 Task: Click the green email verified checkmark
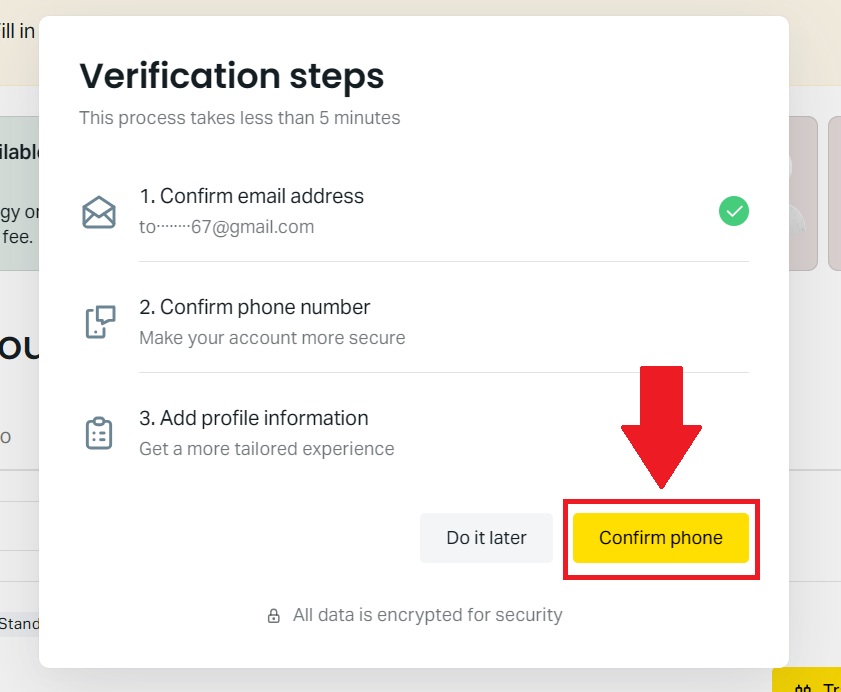point(734,211)
